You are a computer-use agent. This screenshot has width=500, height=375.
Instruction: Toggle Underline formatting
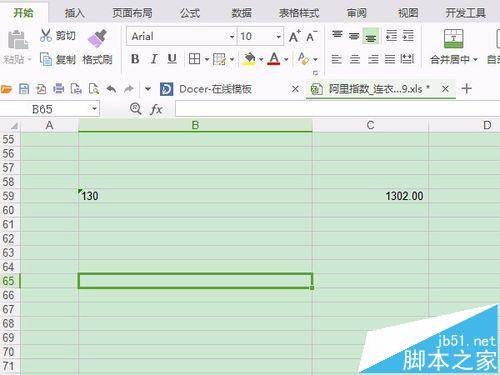172,59
